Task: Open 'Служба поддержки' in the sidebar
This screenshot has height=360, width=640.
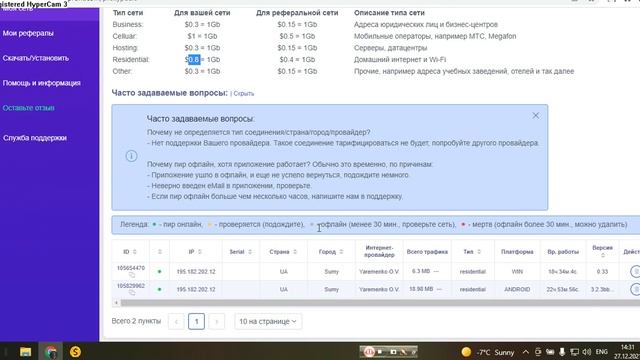Action: (35, 138)
